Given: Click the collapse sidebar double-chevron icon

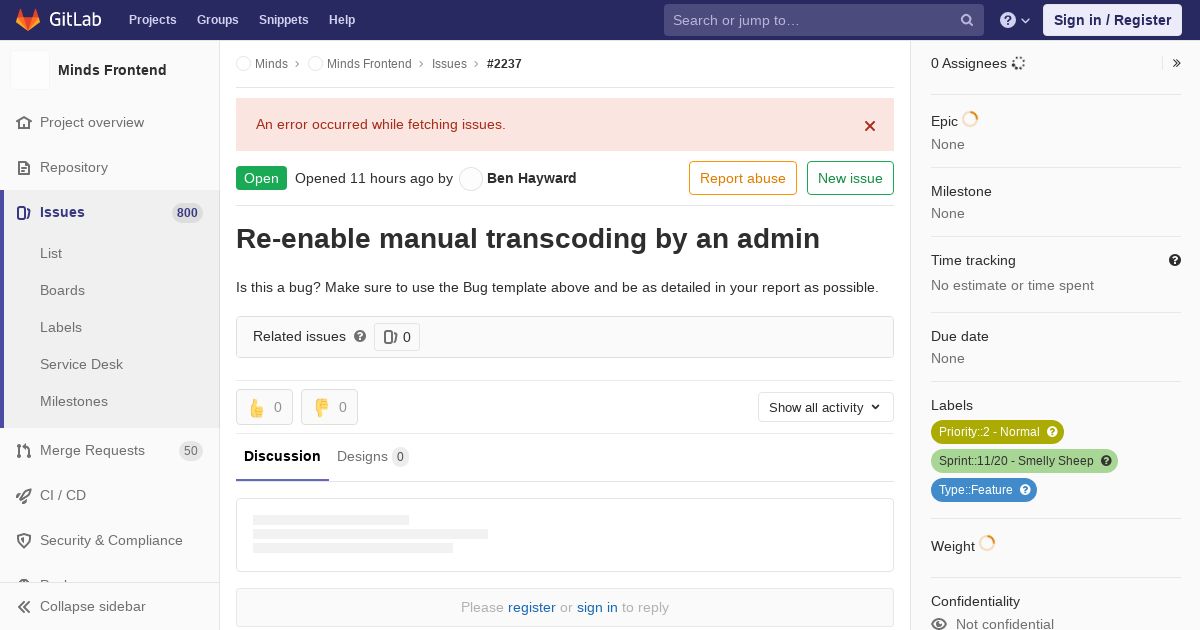Looking at the screenshot, I should [x=24, y=606].
